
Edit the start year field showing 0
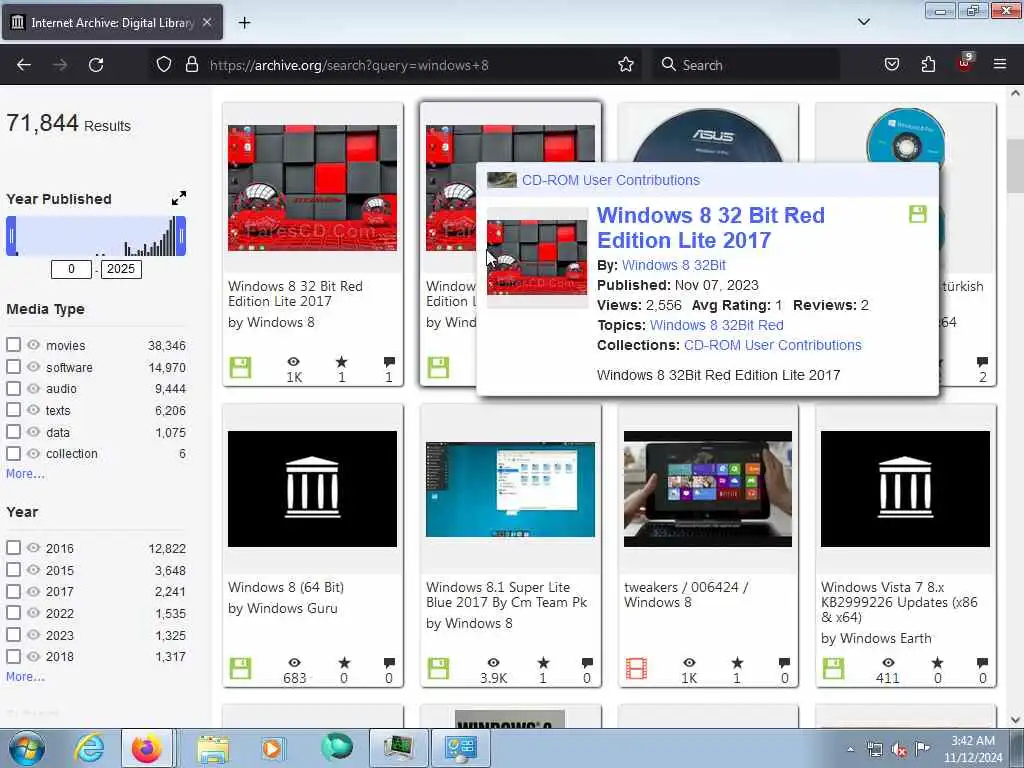pyautogui.click(x=71, y=269)
